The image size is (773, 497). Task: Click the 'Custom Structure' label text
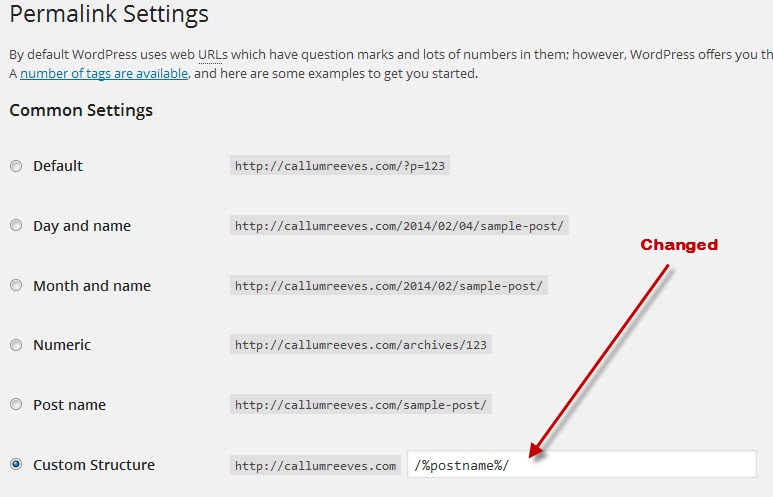click(94, 465)
